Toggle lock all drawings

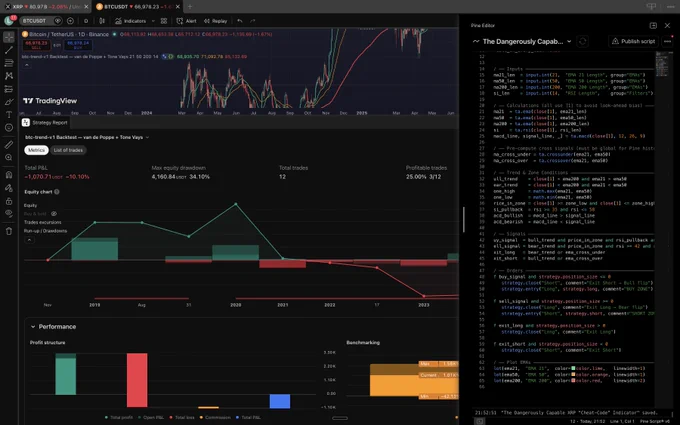click(x=9, y=201)
